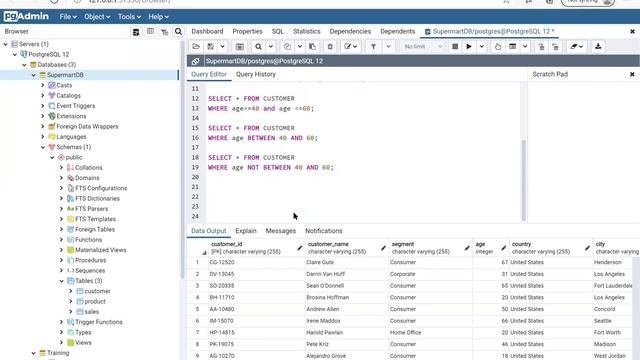640x360 pixels.
Task: Click the query editor vertical scrollbar
Action: 524,180
